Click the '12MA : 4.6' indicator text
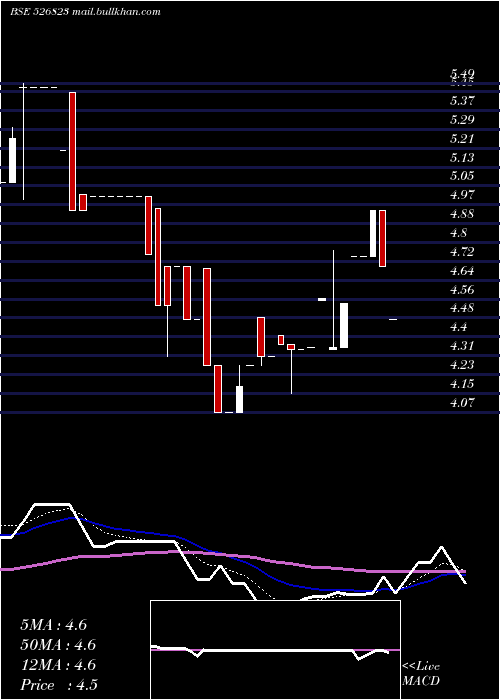This screenshot has height=700, width=500. point(58,665)
